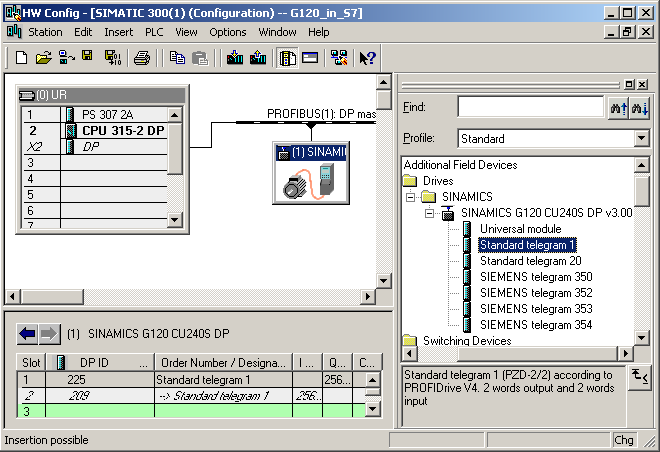Click the Upload to PG icon
The width and height of the screenshot is (660, 452).
pyautogui.click(x=258, y=58)
